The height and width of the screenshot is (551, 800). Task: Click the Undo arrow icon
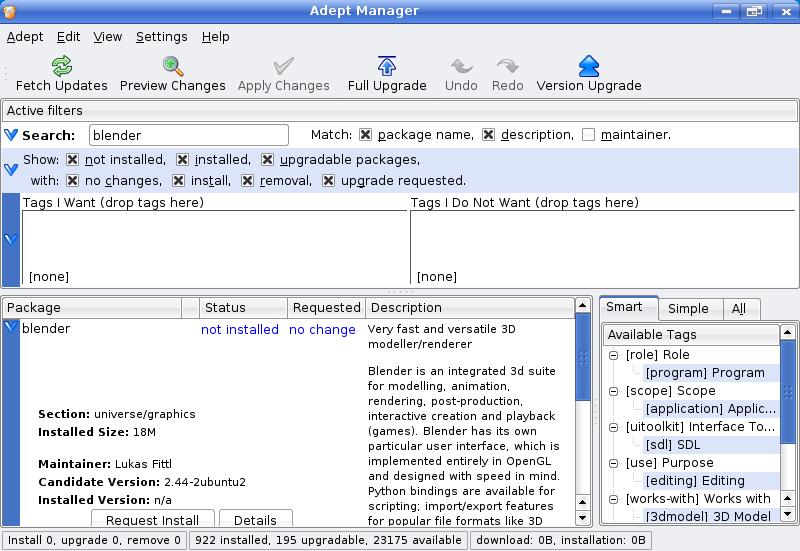[x=461, y=66]
